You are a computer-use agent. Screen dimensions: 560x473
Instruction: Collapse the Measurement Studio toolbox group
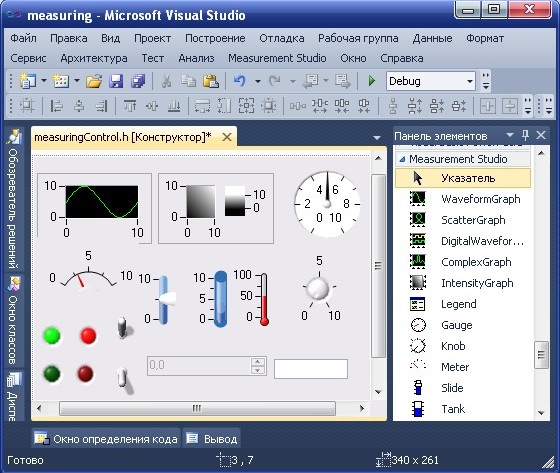coord(402,159)
